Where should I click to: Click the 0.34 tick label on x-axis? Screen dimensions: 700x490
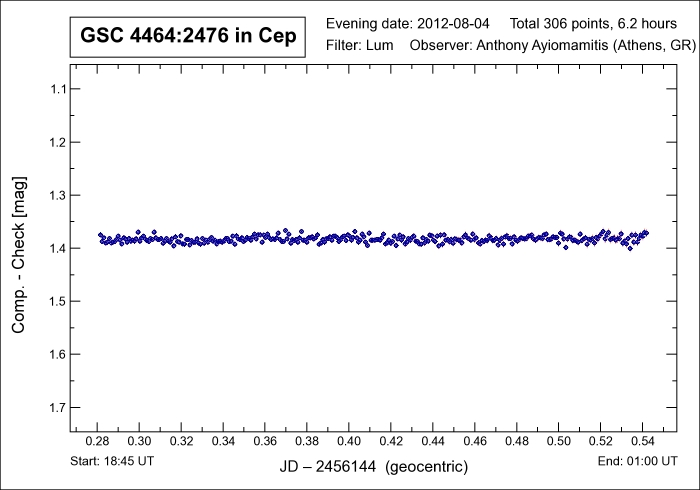[223, 441]
